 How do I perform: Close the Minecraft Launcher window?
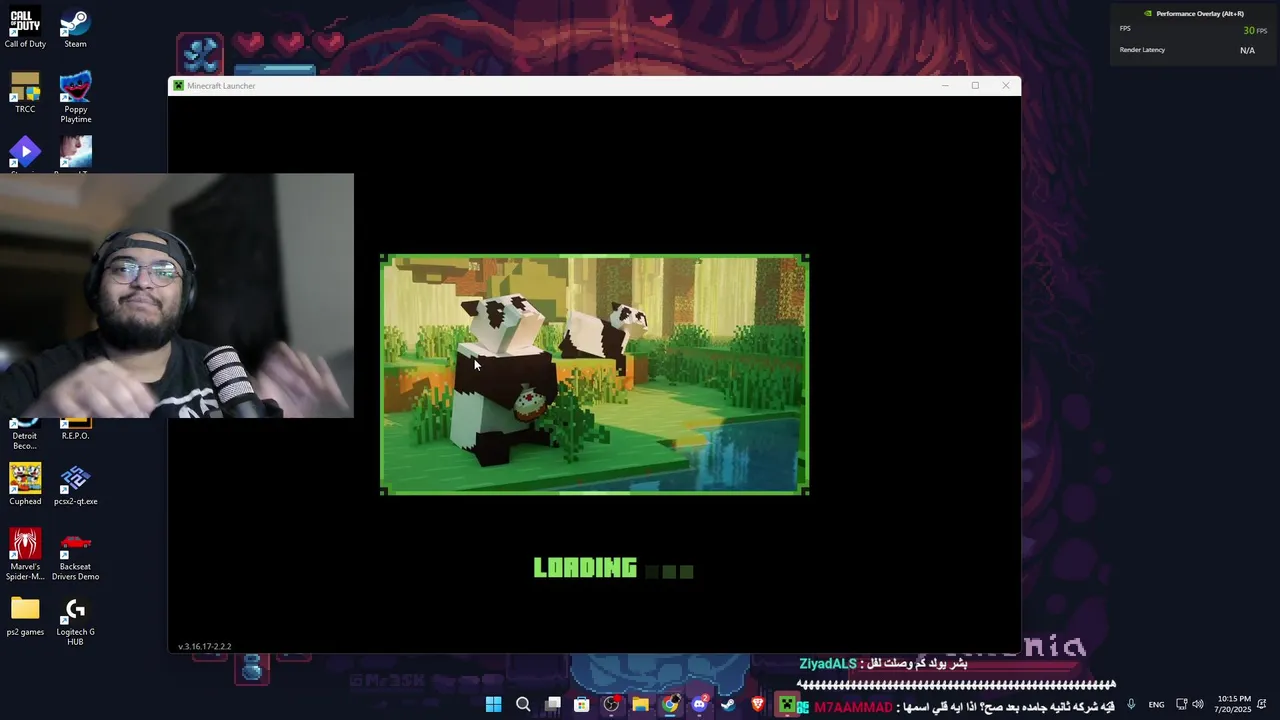coord(1006,86)
